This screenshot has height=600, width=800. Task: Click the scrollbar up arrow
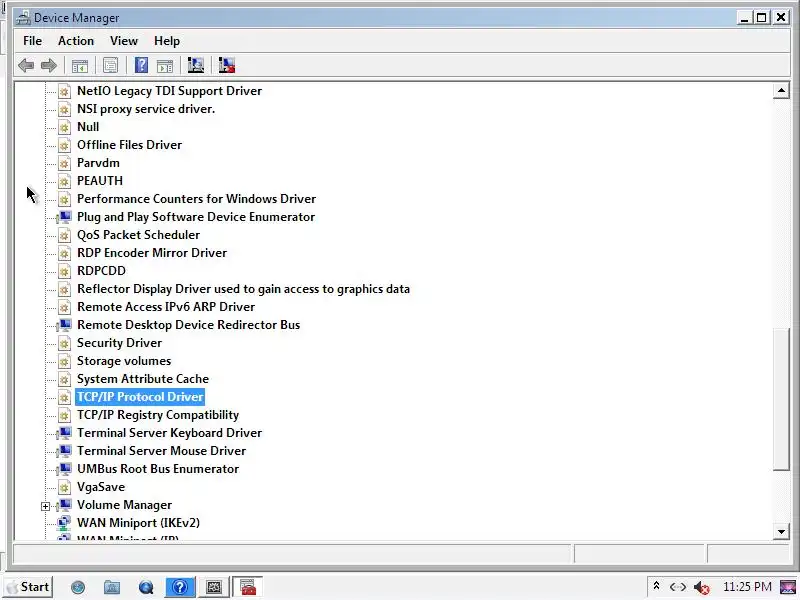781,91
